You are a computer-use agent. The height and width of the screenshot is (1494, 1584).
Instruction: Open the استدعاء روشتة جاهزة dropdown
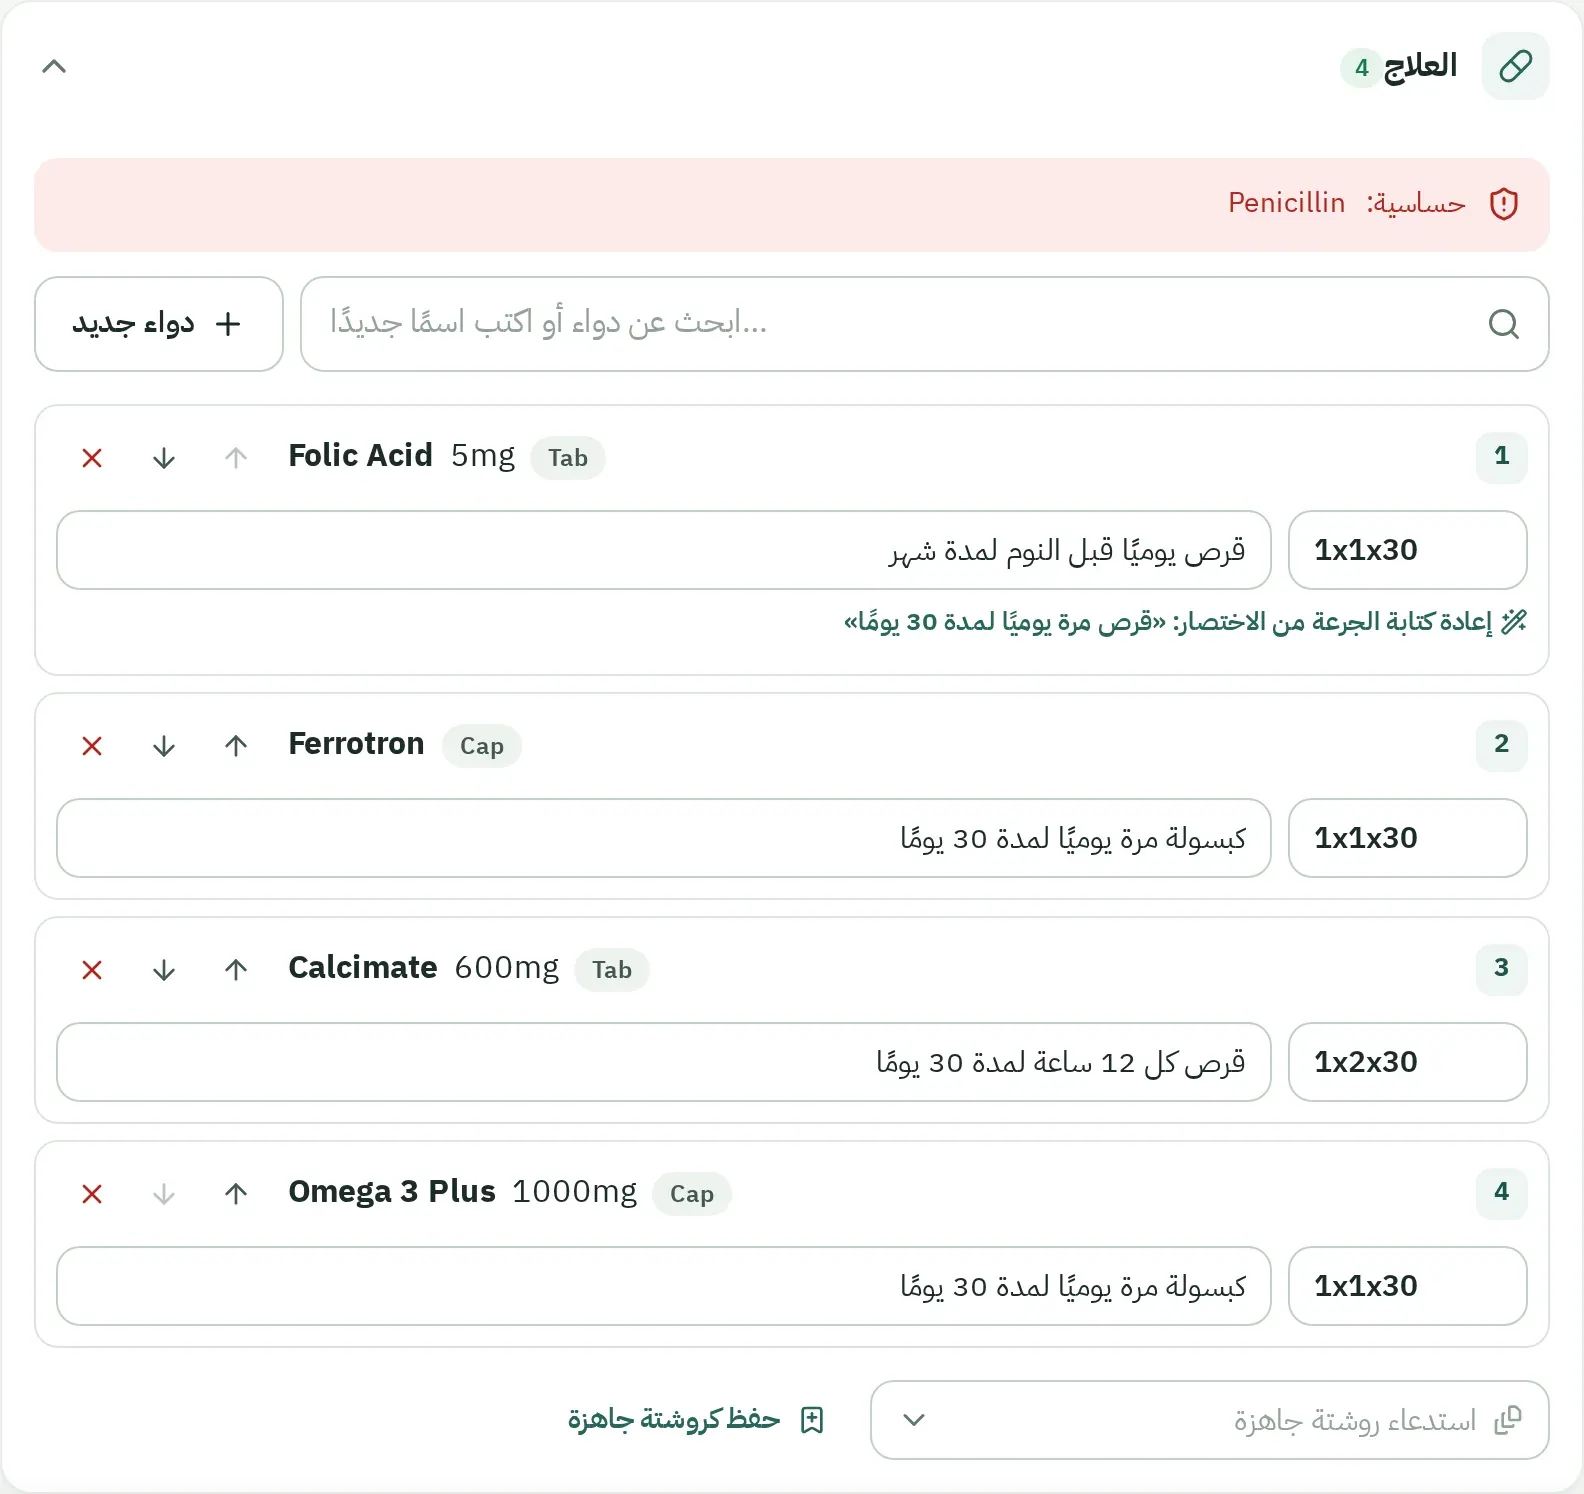pos(1210,1420)
